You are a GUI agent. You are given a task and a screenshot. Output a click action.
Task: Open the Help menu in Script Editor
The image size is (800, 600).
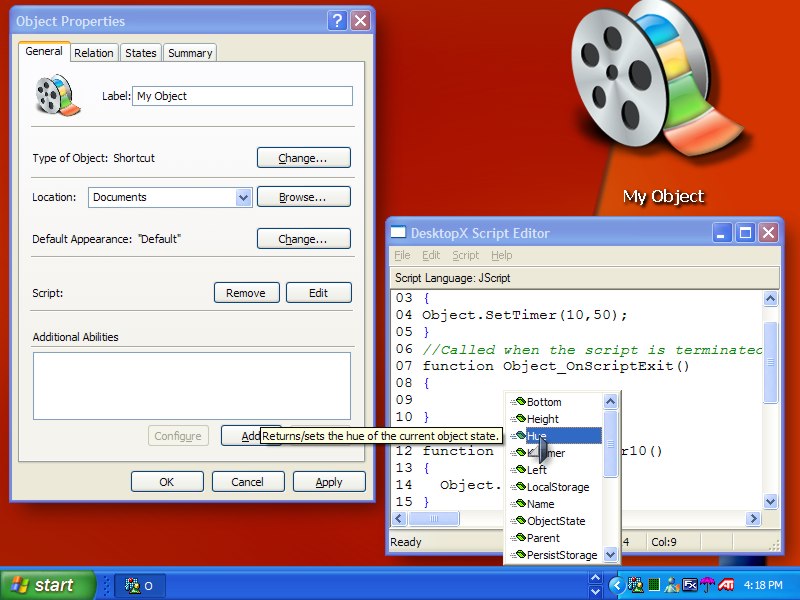502,255
